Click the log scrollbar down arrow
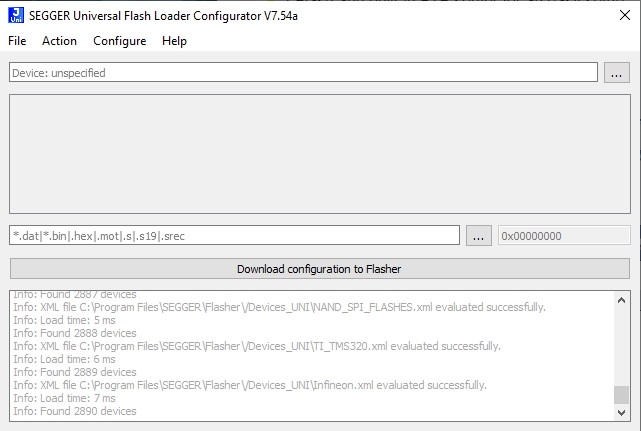Image resolution: width=641 pixels, height=431 pixels. (x=621, y=412)
